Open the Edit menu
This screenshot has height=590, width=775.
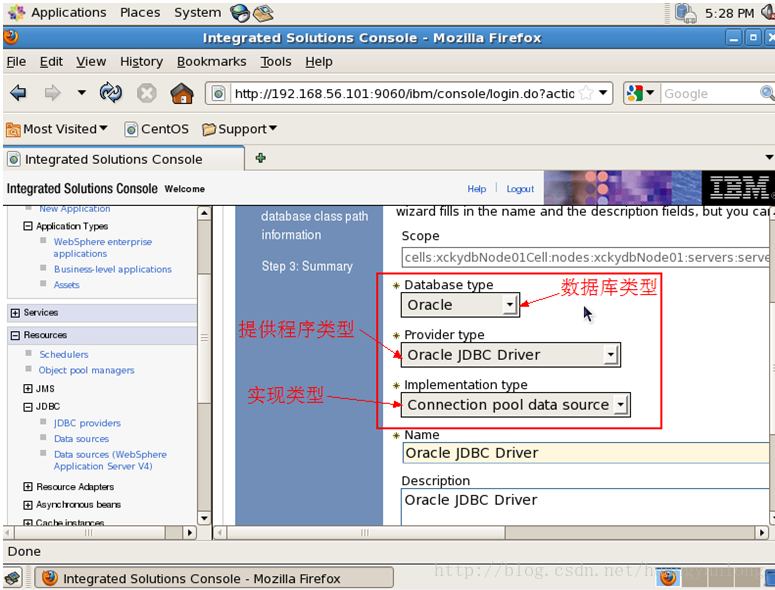tap(51, 62)
